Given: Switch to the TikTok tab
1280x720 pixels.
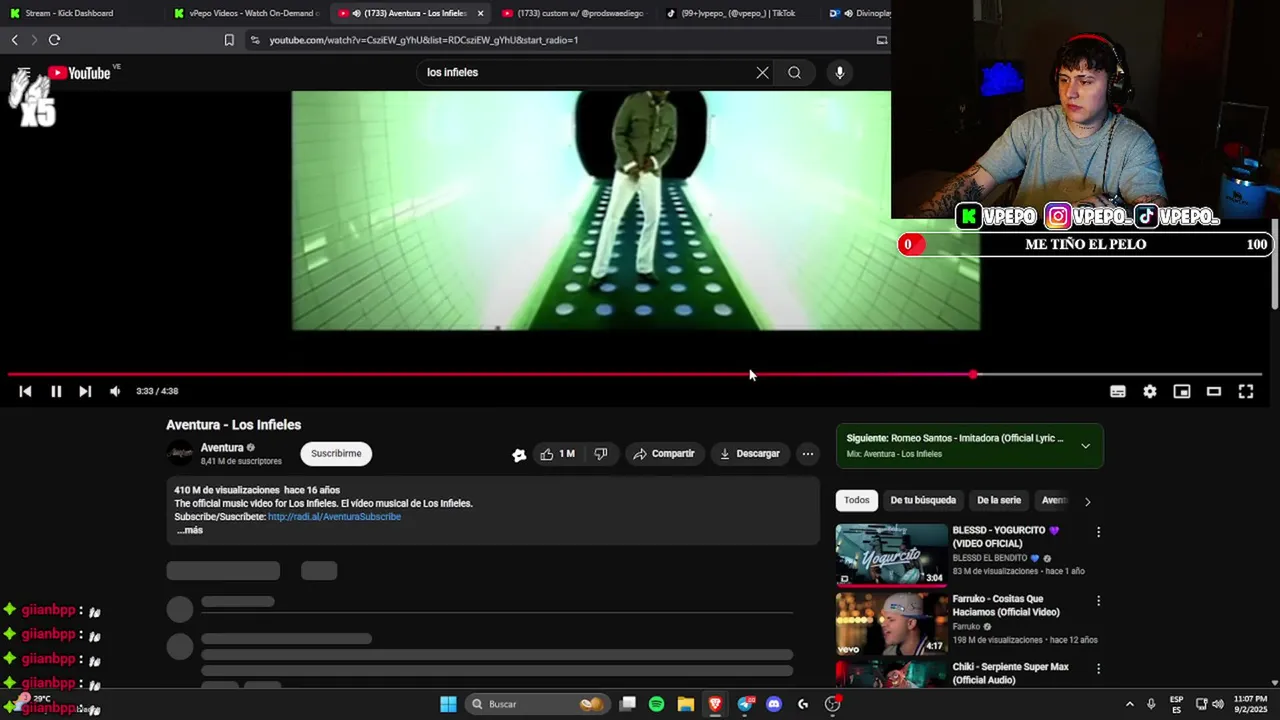Looking at the screenshot, I should coord(740,13).
